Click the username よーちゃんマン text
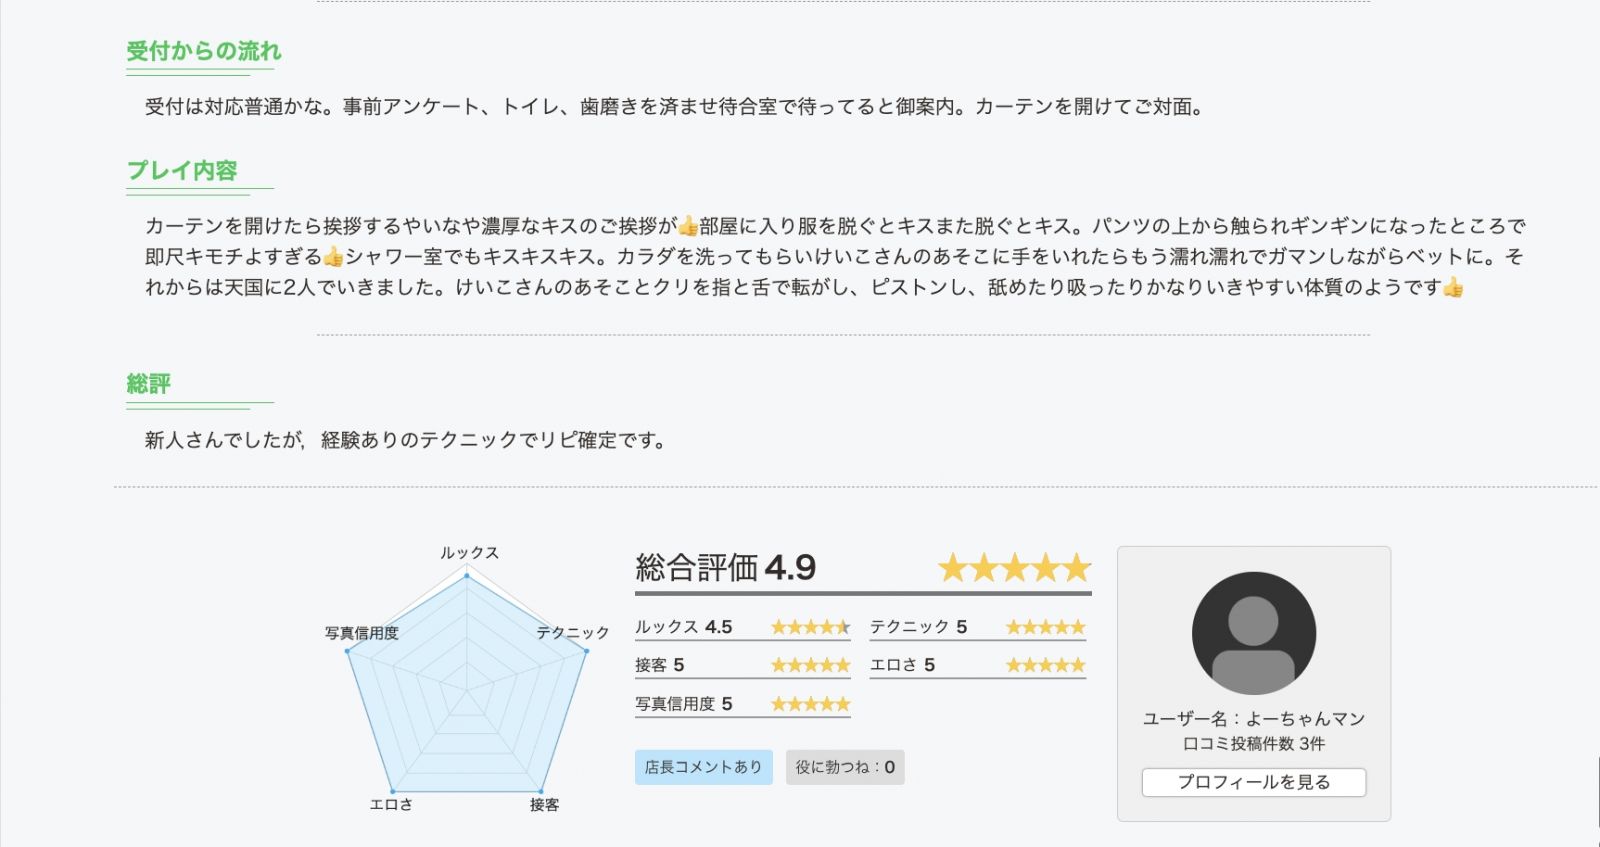Image resolution: width=1600 pixels, height=847 pixels. (x=1305, y=718)
